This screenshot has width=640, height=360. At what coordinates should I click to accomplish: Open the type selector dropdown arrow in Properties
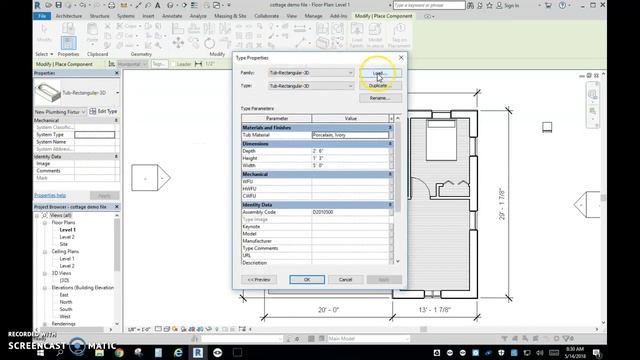118,93
